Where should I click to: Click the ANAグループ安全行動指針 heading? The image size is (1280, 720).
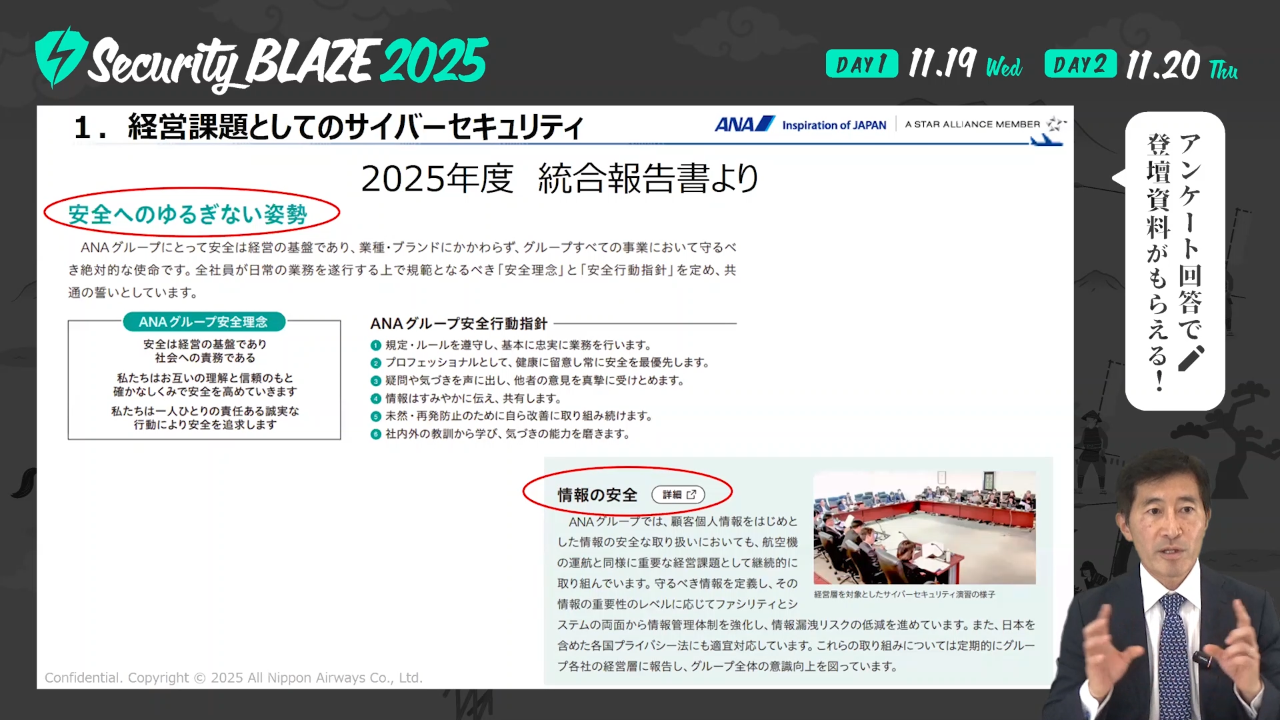pos(458,323)
